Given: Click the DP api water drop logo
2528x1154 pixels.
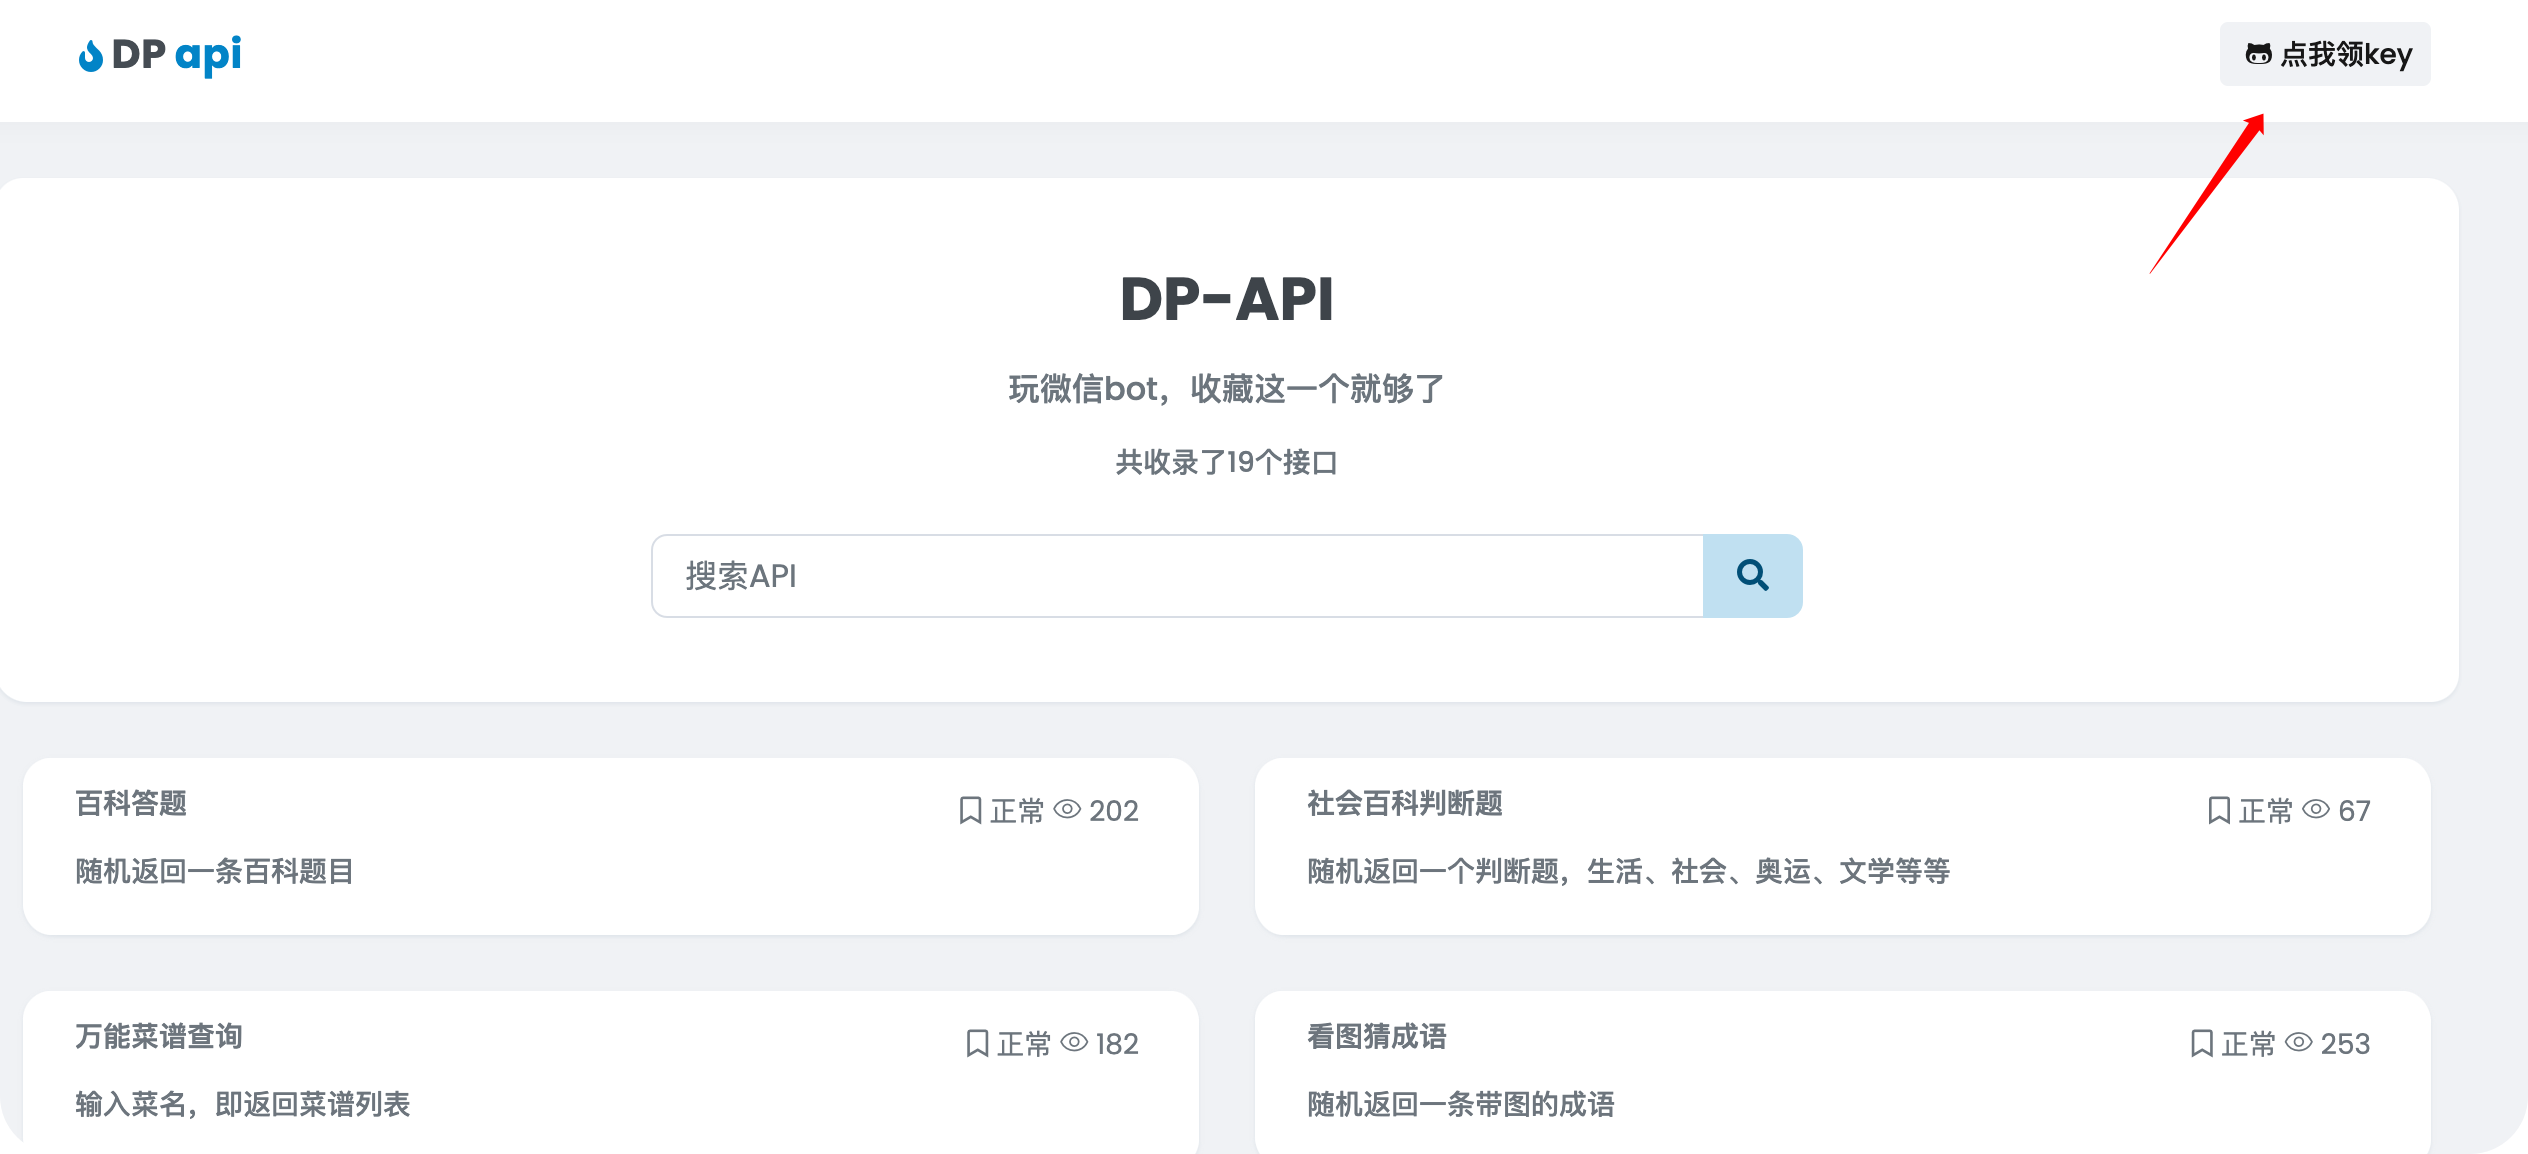Looking at the screenshot, I should [x=91, y=56].
